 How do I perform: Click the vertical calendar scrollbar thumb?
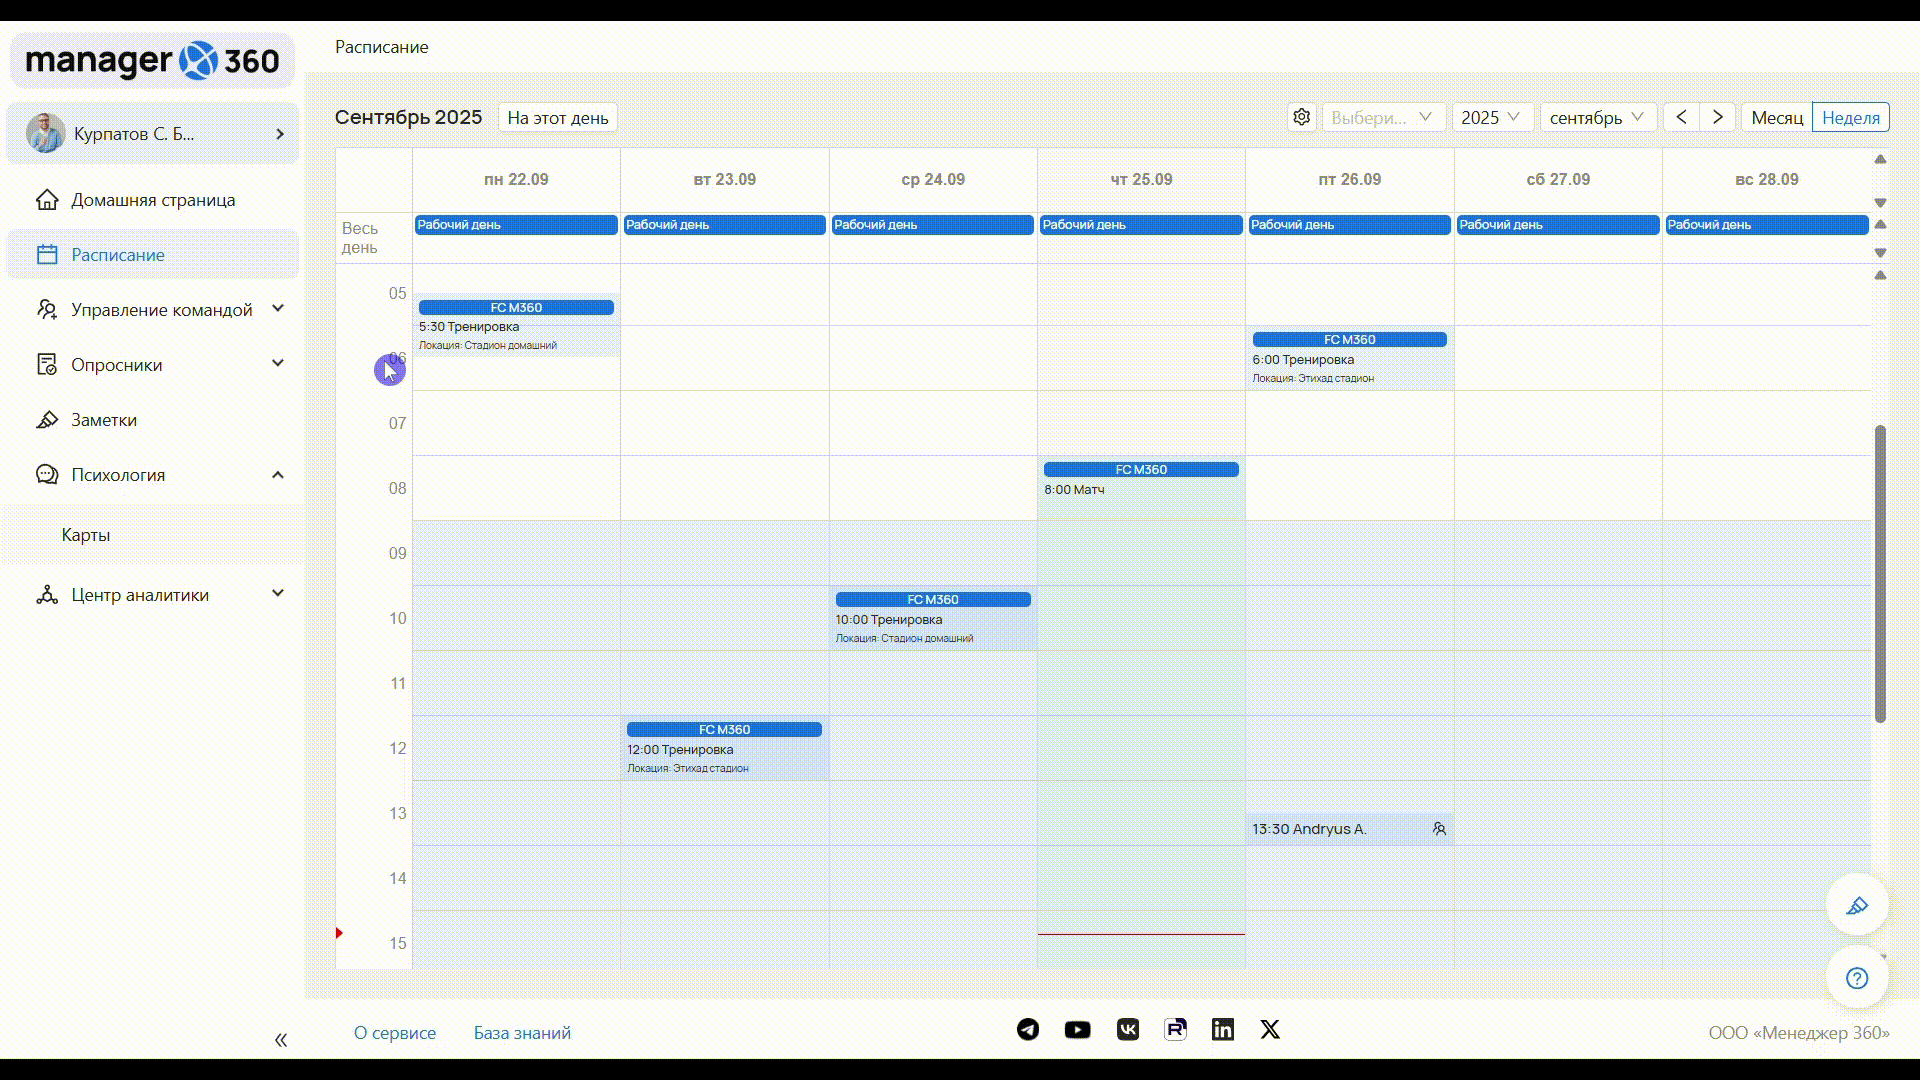click(1880, 573)
